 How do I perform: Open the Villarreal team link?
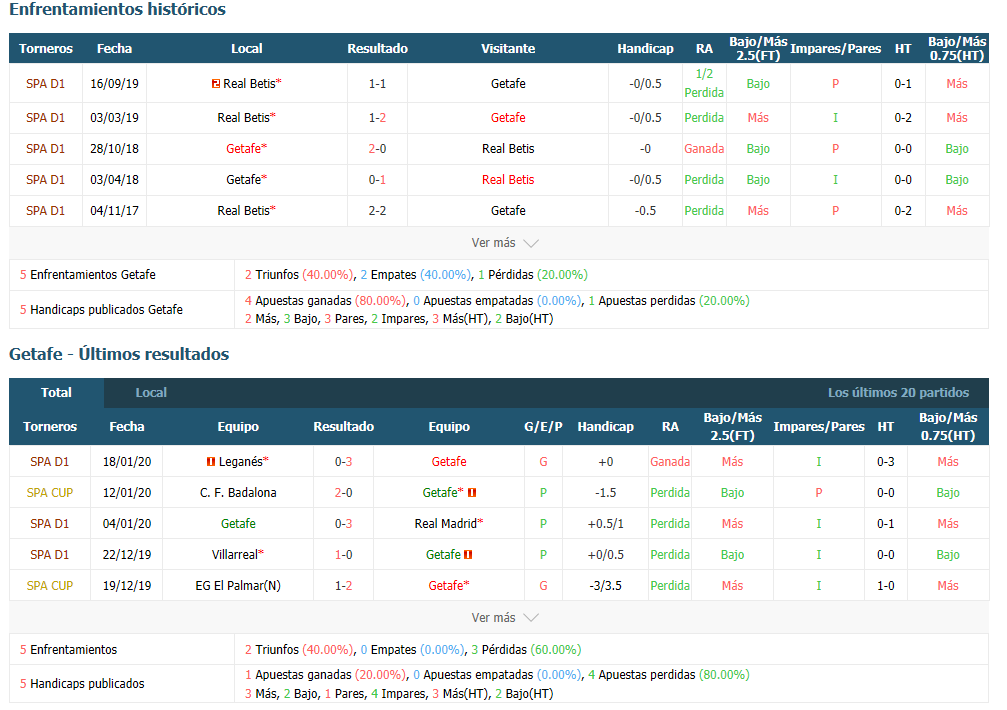click(x=235, y=555)
